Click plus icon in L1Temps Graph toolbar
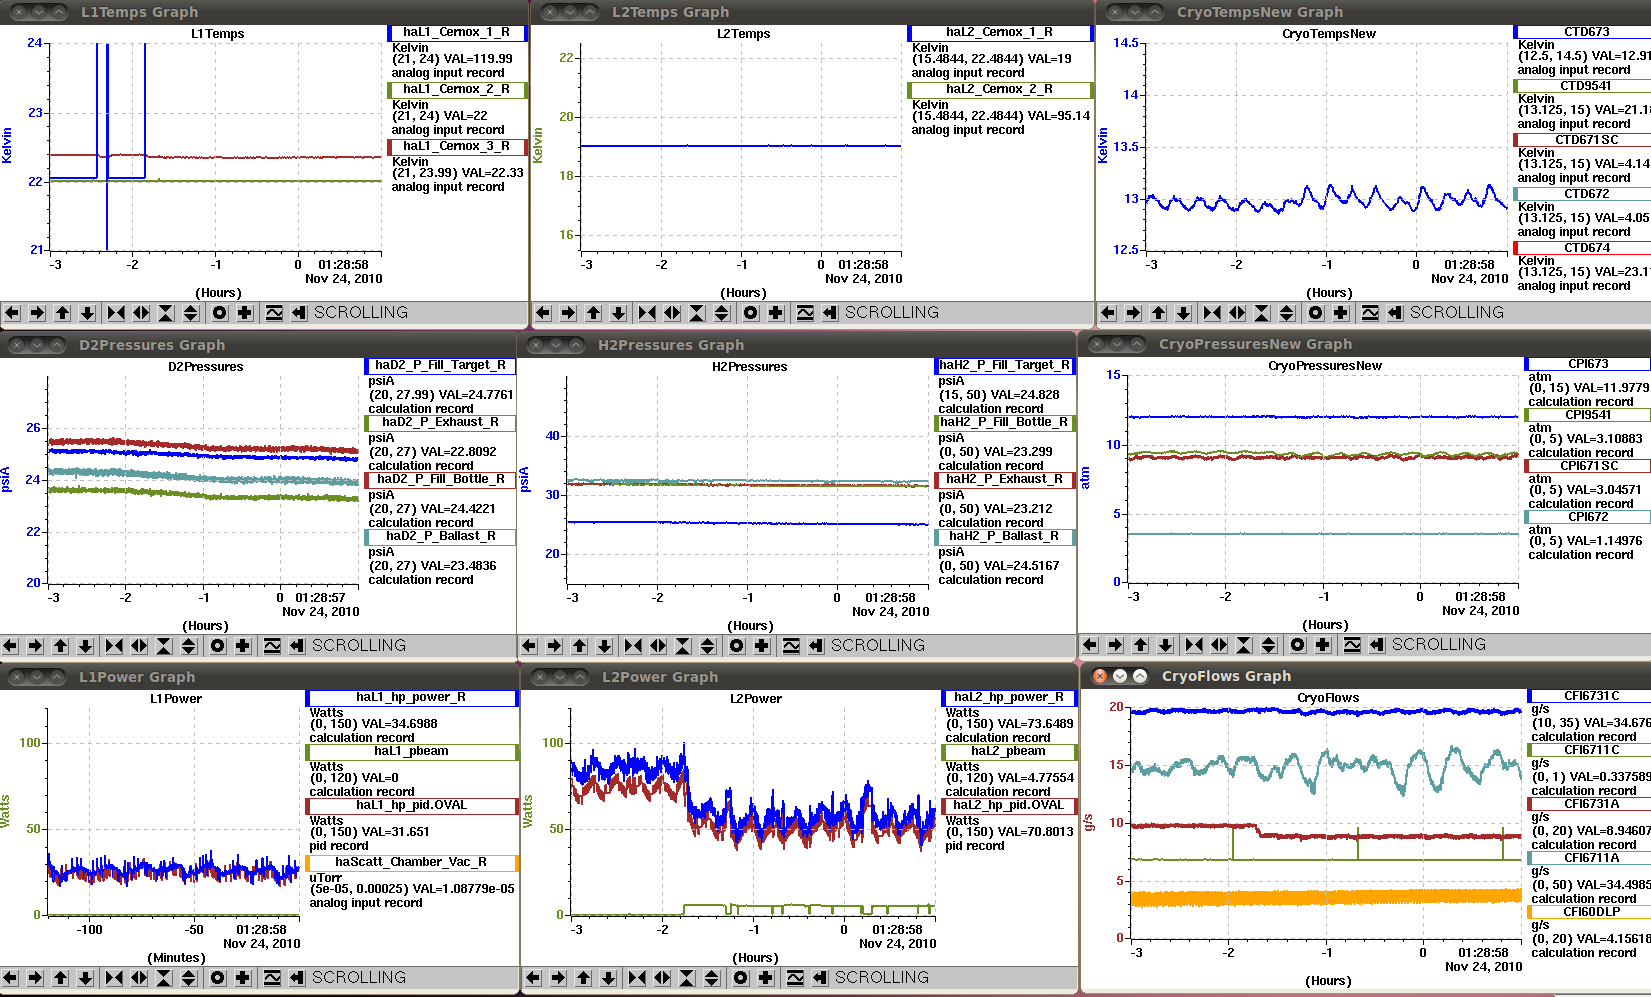 coord(245,313)
